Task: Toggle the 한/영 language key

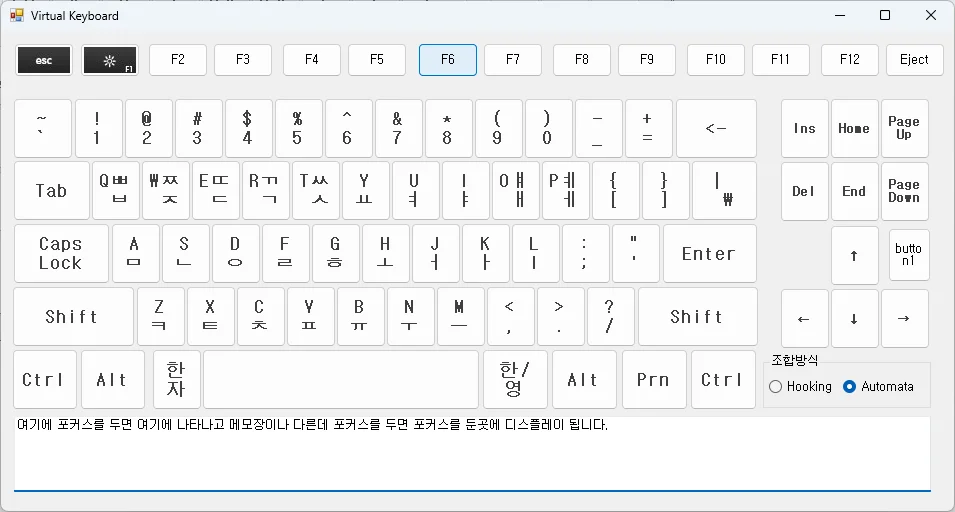Action: (515, 379)
